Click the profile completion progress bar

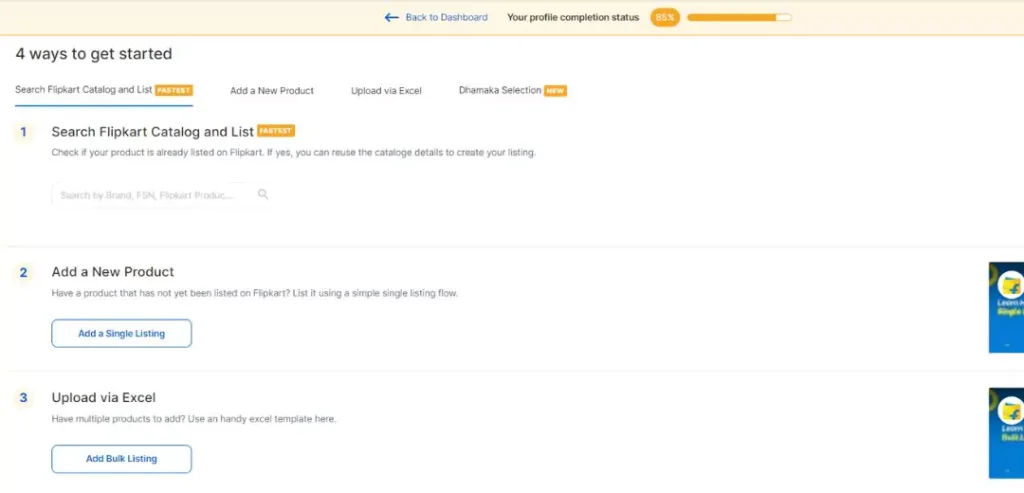point(739,18)
